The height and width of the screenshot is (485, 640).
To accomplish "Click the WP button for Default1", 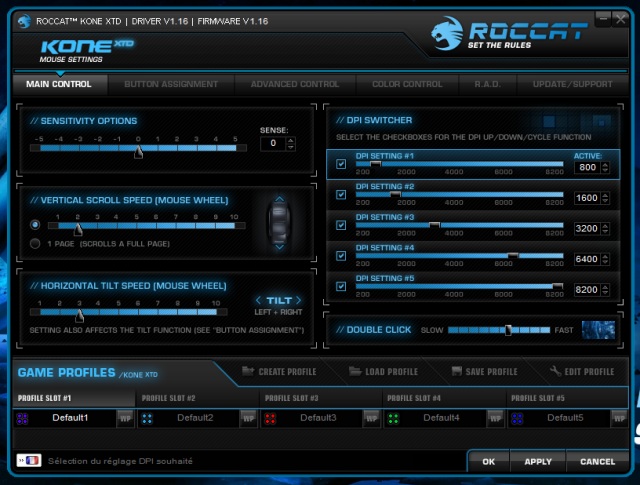I will pyautogui.click(x=125, y=418).
